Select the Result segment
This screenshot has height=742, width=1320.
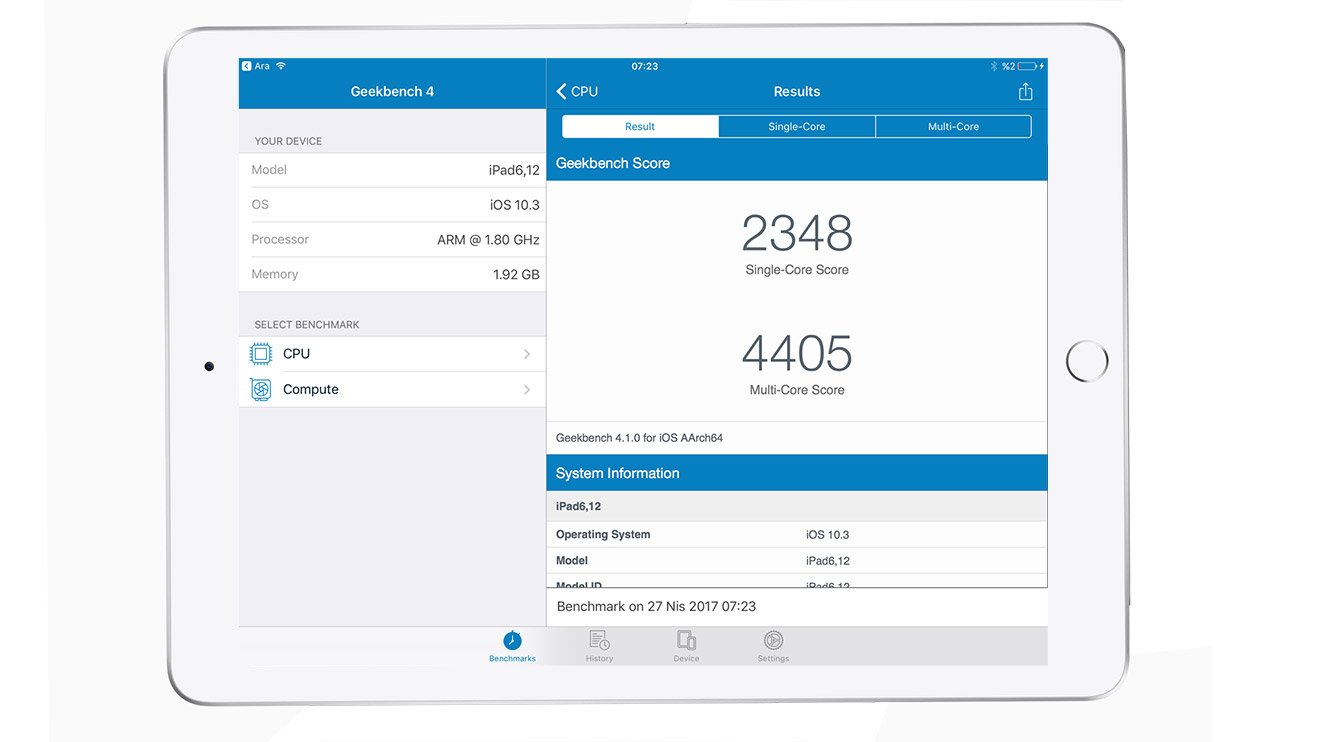pyautogui.click(x=640, y=127)
